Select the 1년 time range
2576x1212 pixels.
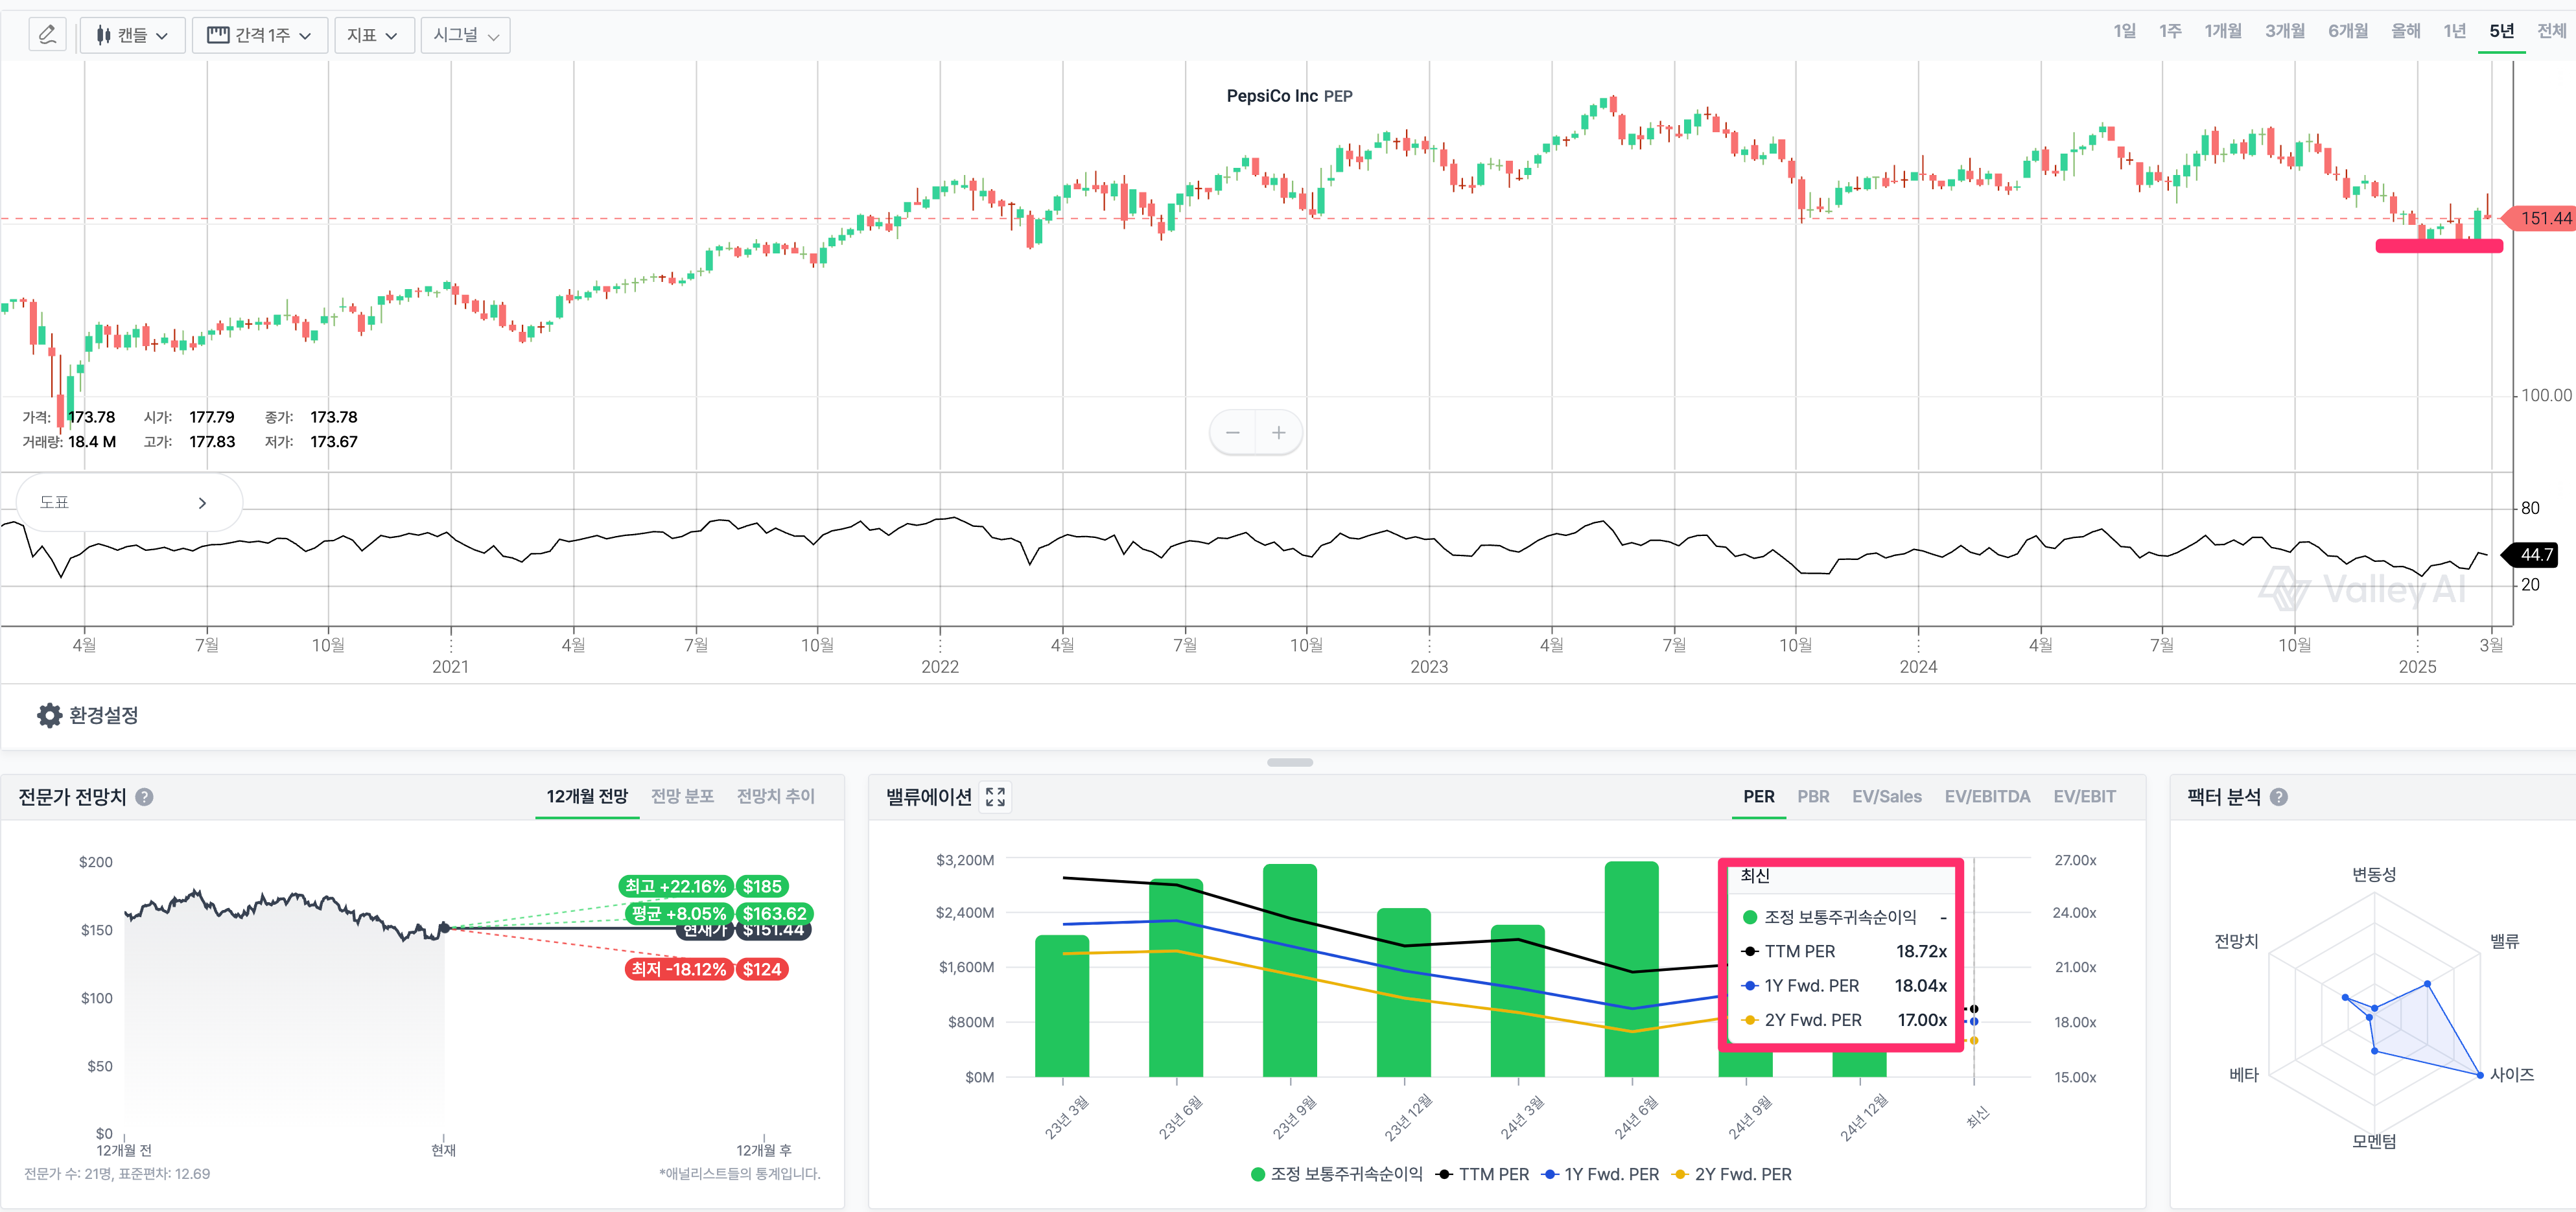pyautogui.click(x=2454, y=31)
